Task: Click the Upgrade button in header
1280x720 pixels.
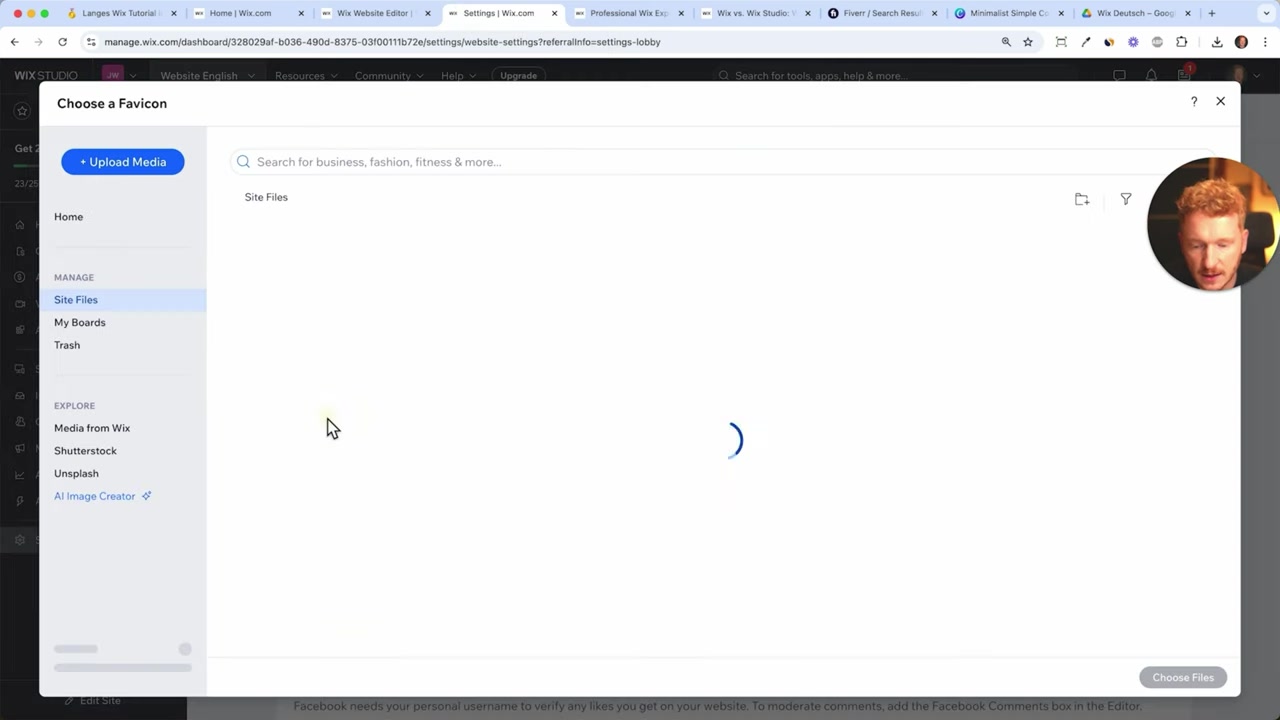Action: pyautogui.click(x=518, y=76)
